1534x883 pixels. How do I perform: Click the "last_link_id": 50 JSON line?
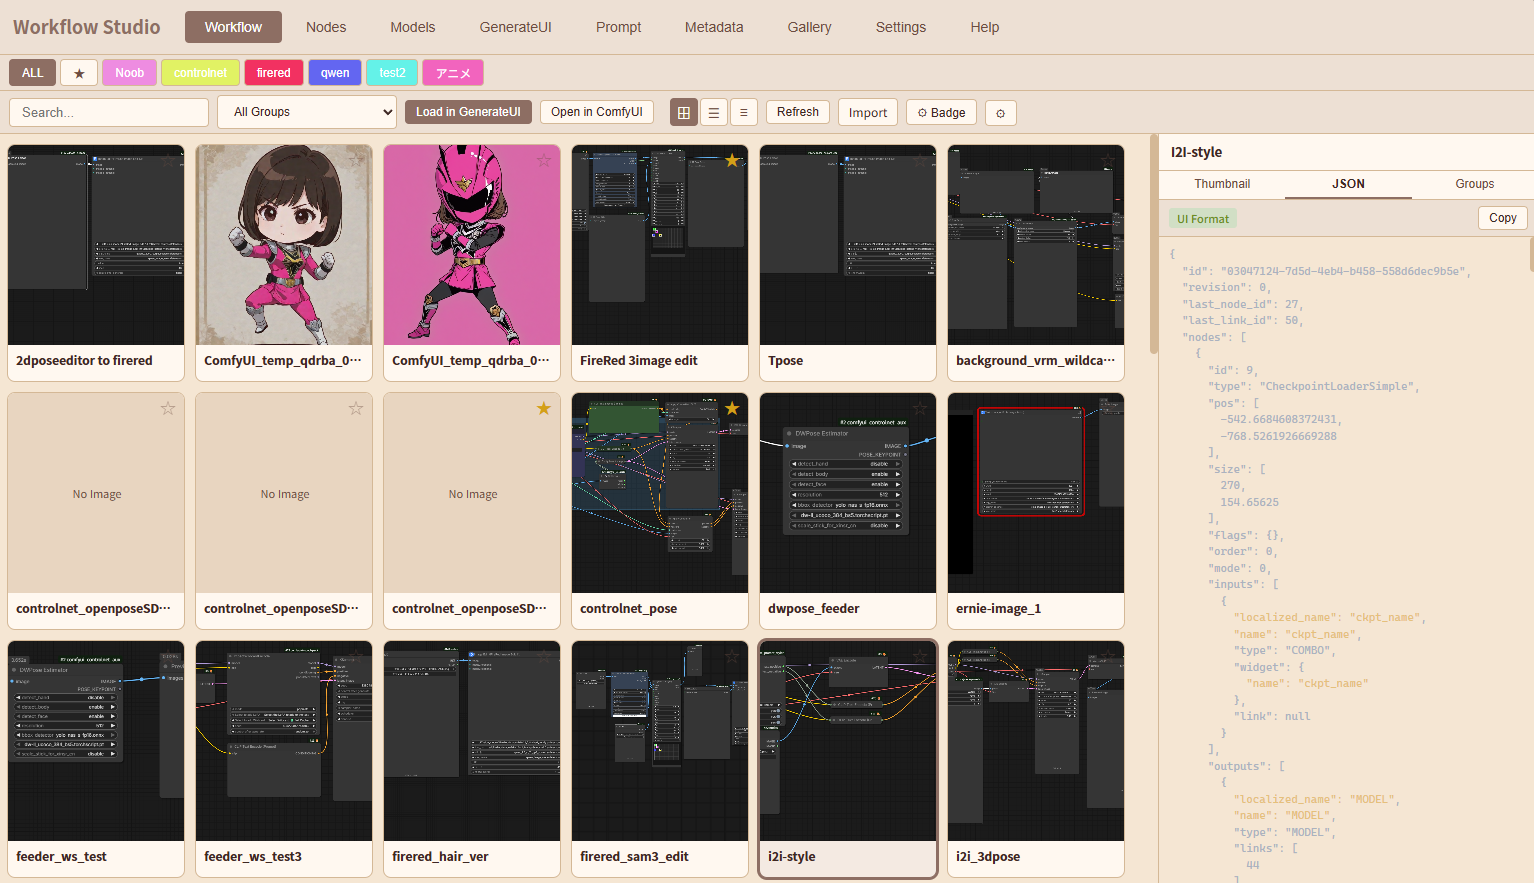click(x=1243, y=320)
